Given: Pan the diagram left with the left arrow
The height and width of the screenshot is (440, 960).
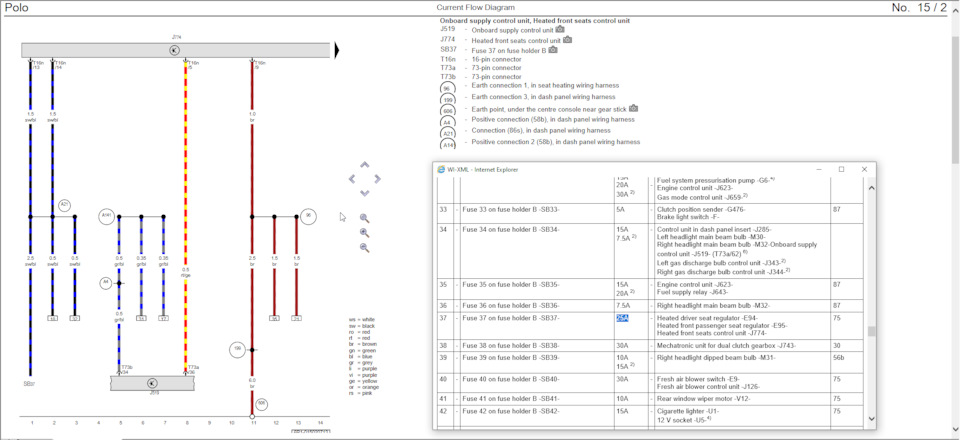Looking at the screenshot, I should tap(351, 179).
